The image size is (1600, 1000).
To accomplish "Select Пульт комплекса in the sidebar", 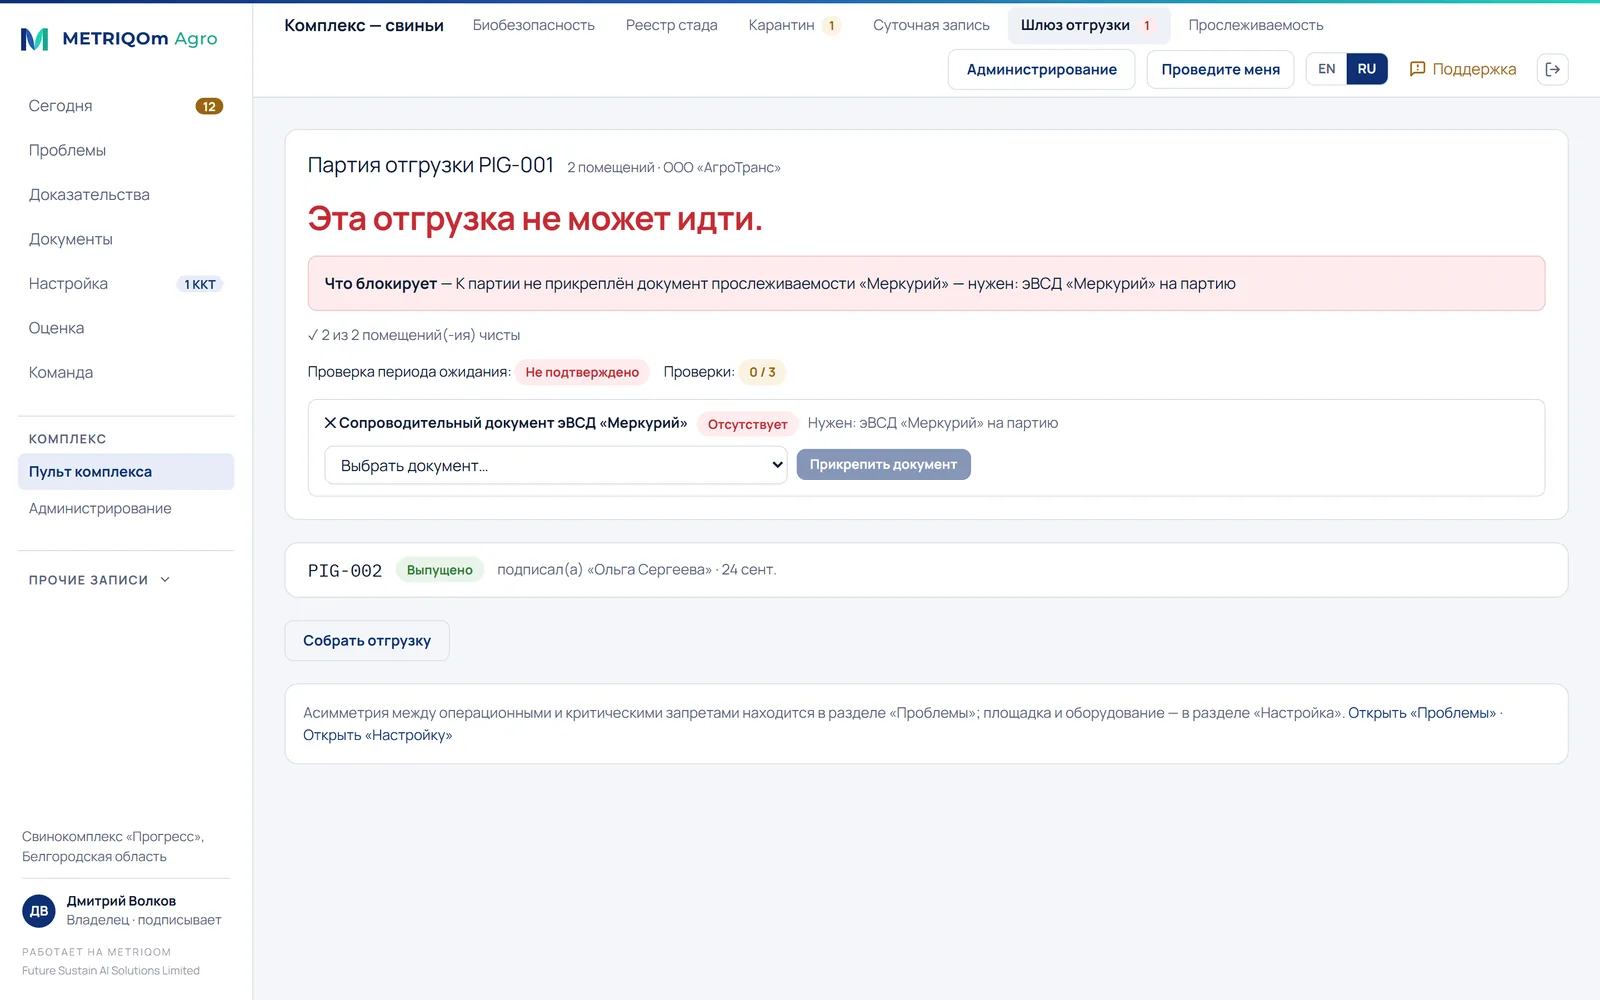I will point(126,472).
